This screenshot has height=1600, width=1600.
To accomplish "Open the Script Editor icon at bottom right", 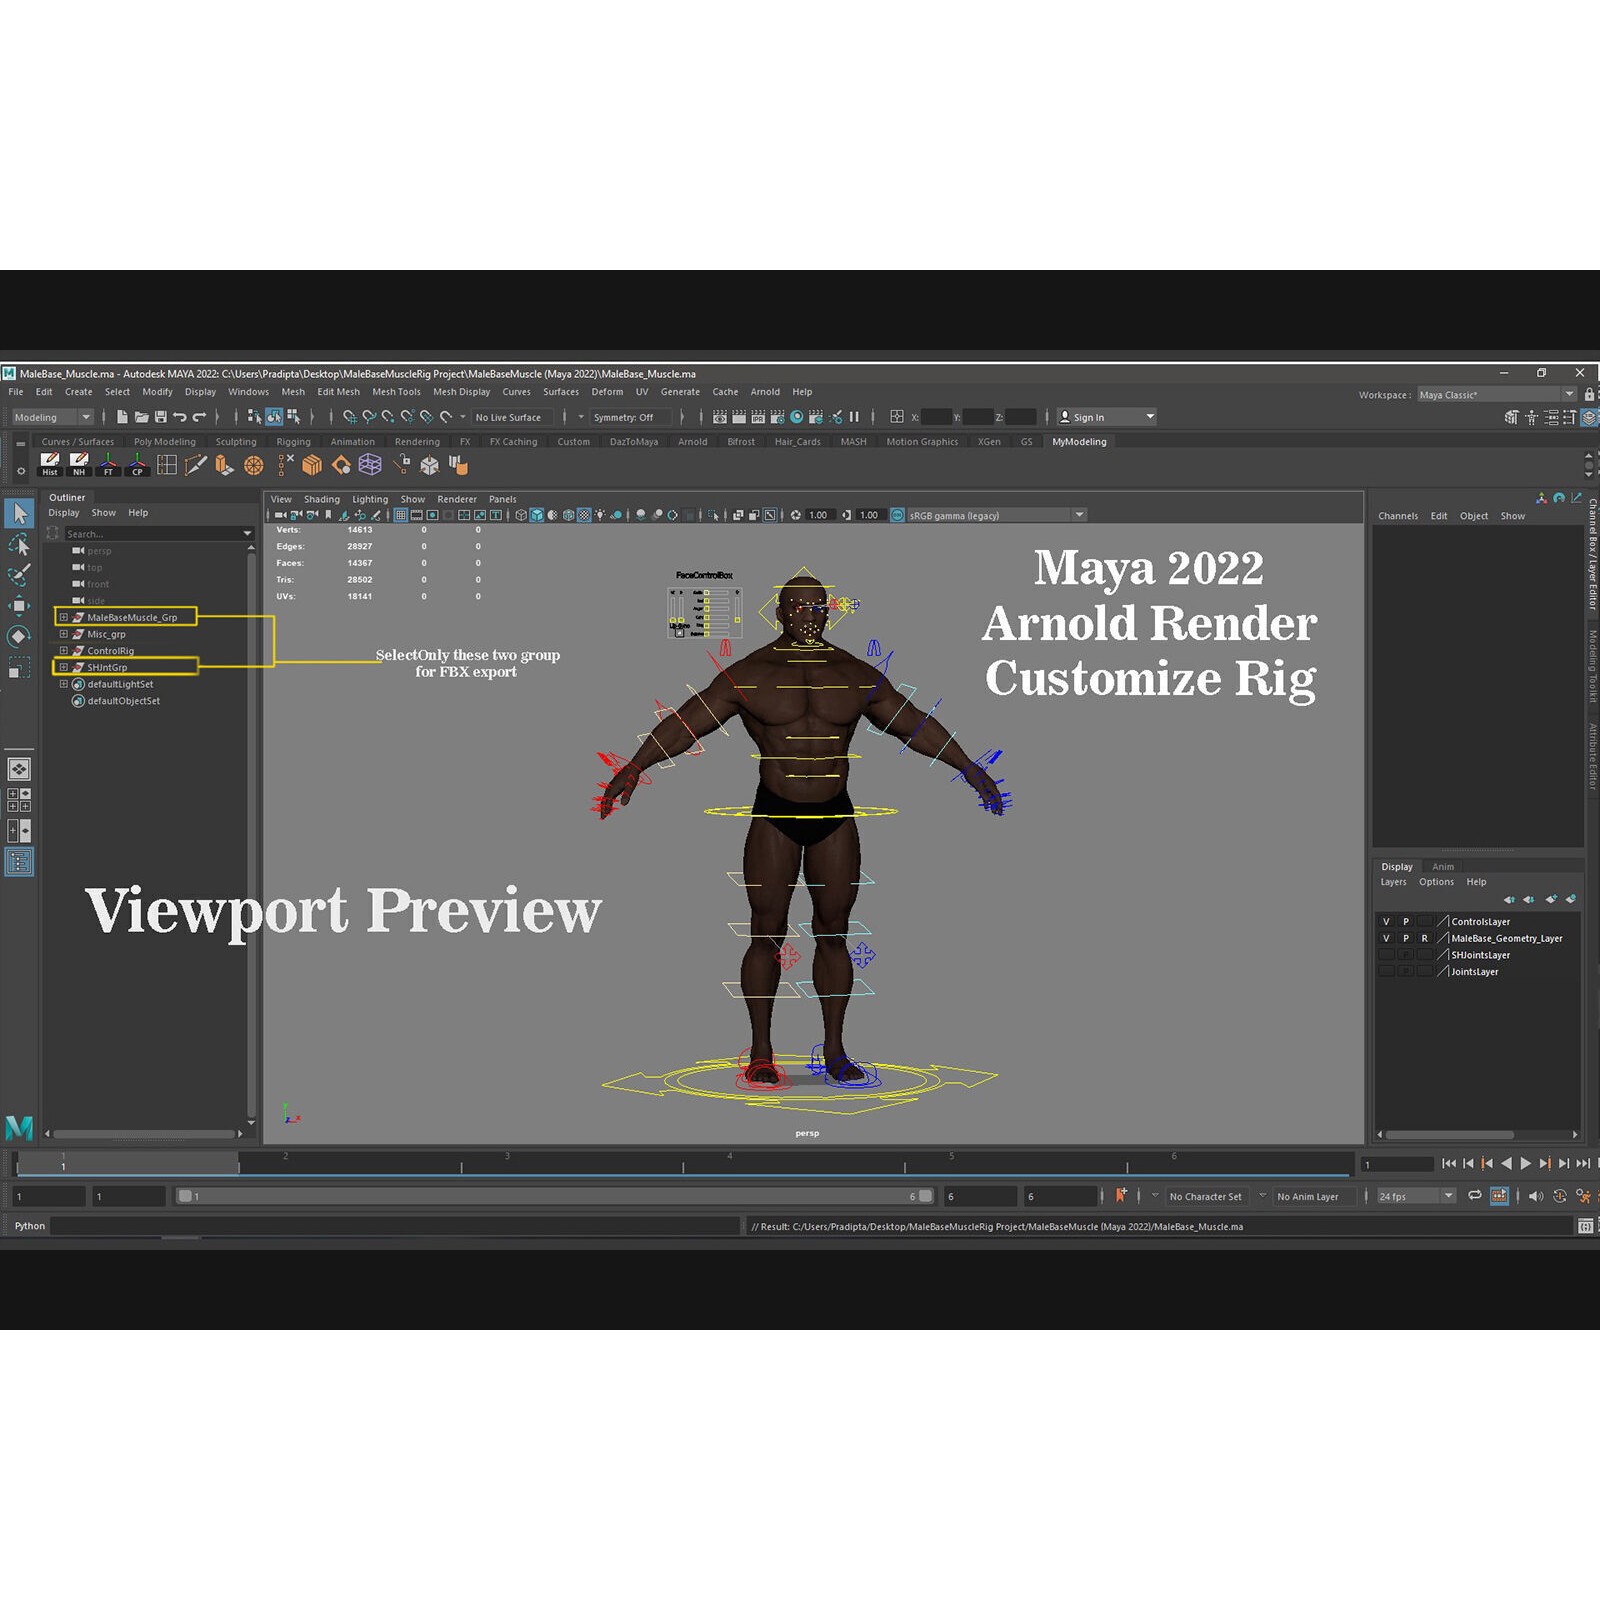I will 1585,1226.
